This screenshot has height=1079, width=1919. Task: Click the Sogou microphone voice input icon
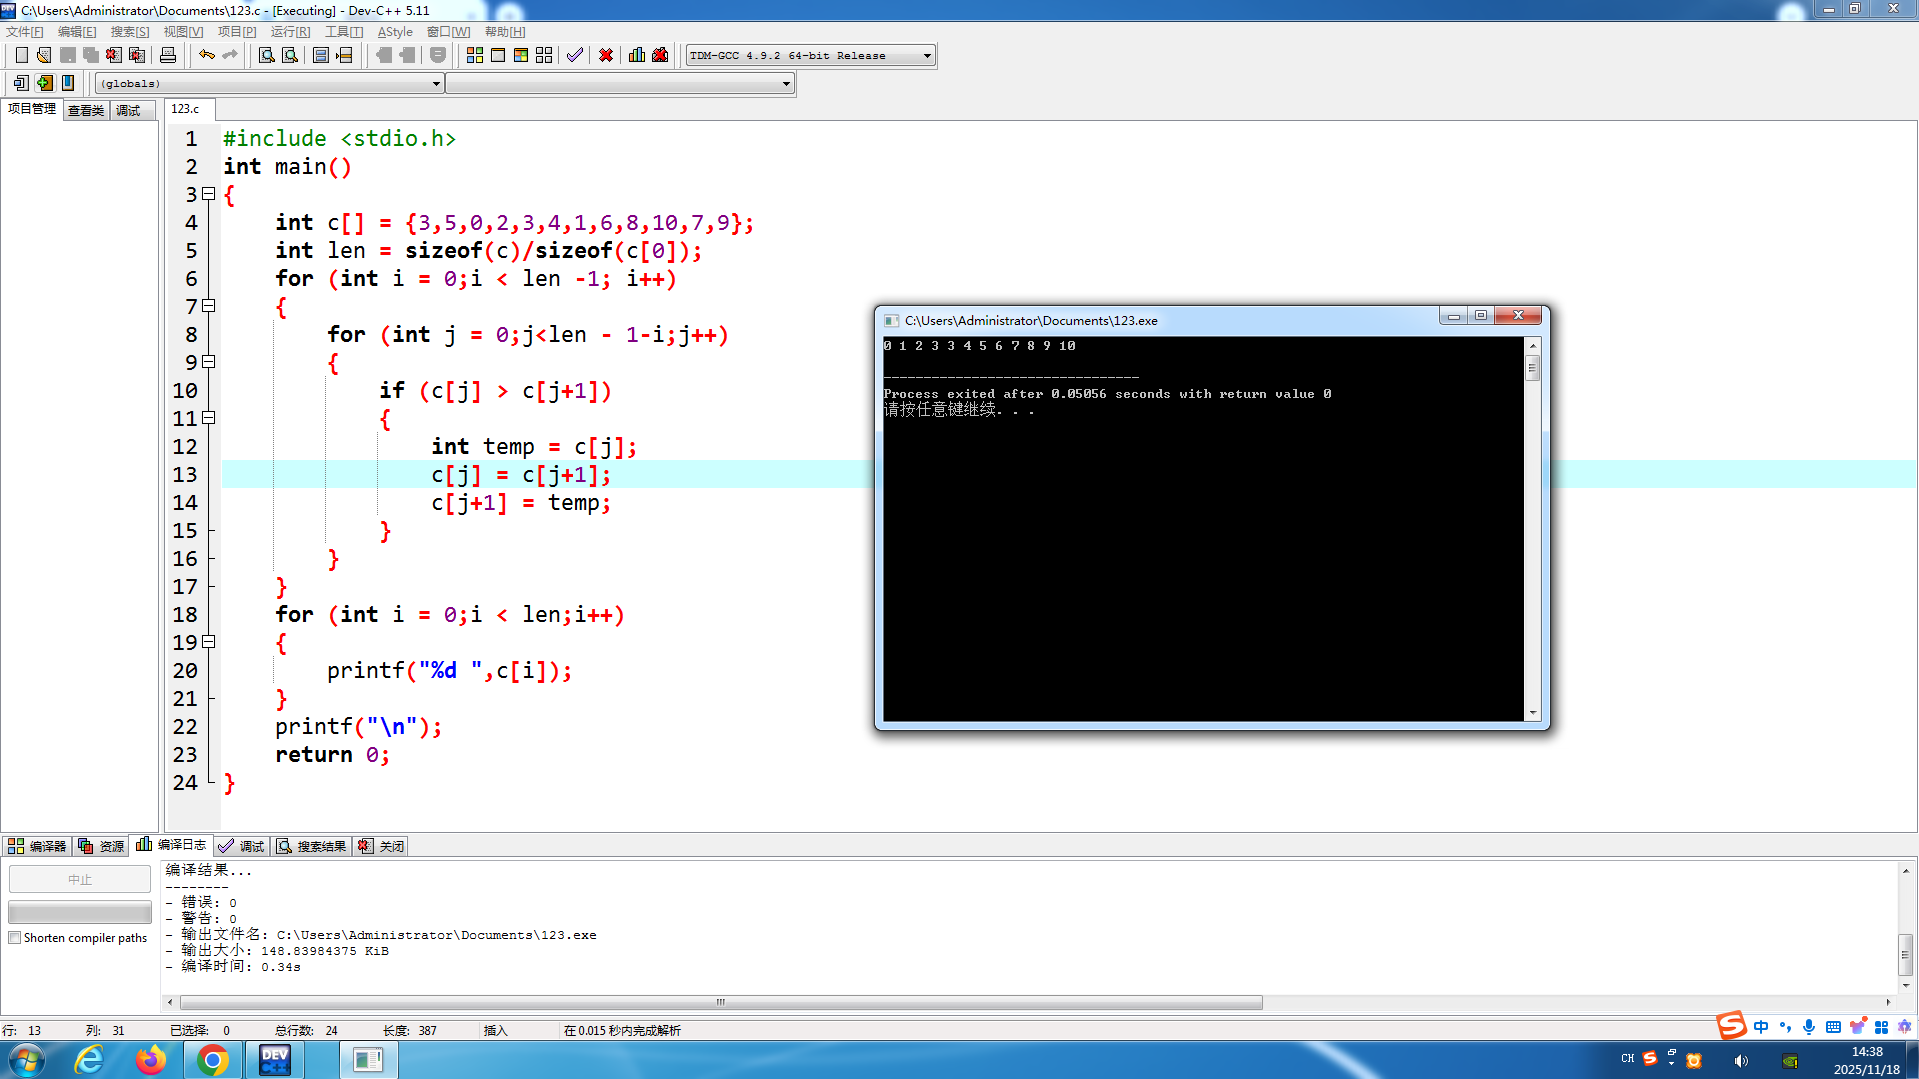coord(1809,1027)
